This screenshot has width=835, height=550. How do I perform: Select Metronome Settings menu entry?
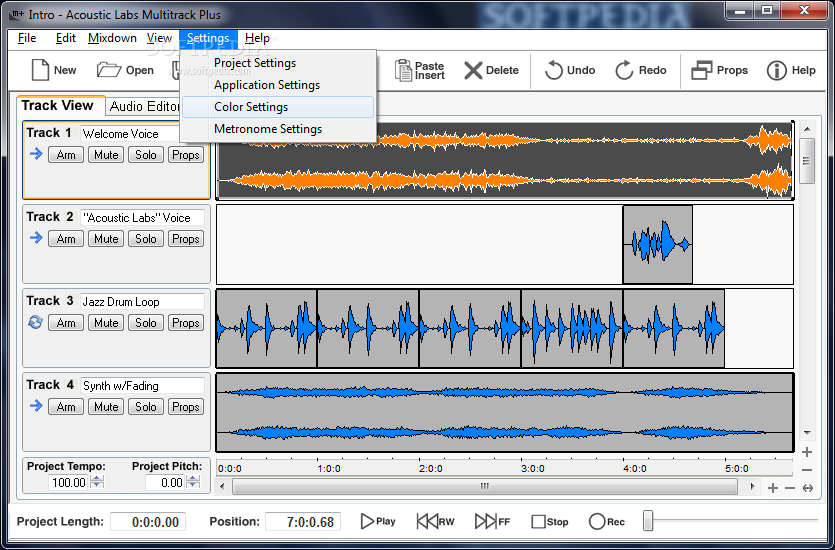point(277,129)
